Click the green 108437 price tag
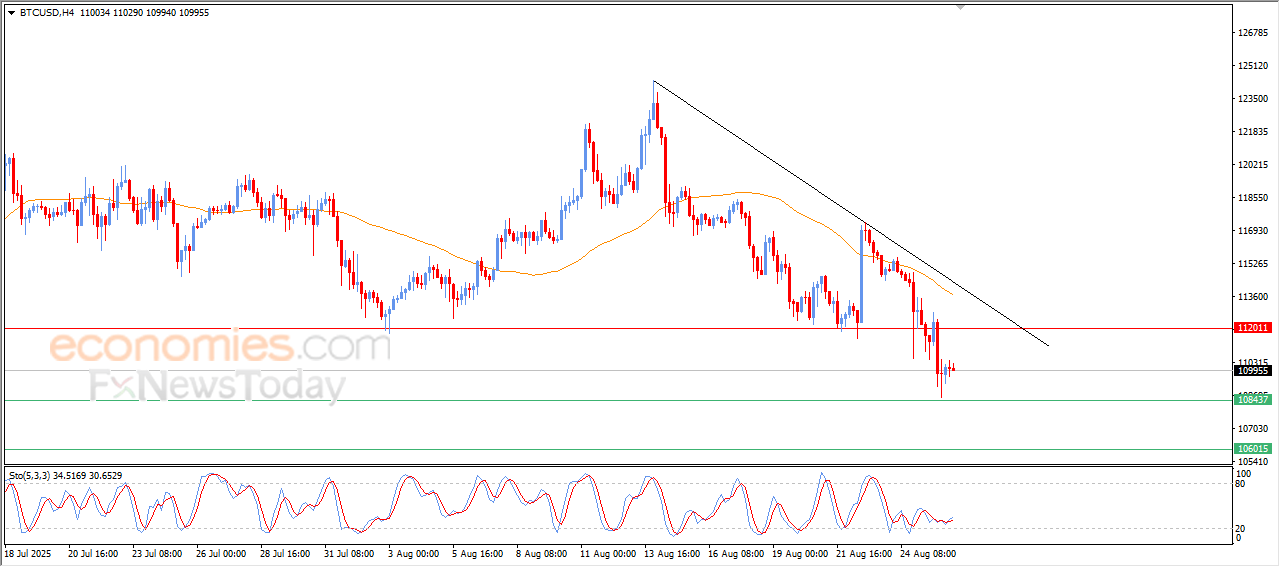The width and height of the screenshot is (1280, 567). pos(1253,399)
